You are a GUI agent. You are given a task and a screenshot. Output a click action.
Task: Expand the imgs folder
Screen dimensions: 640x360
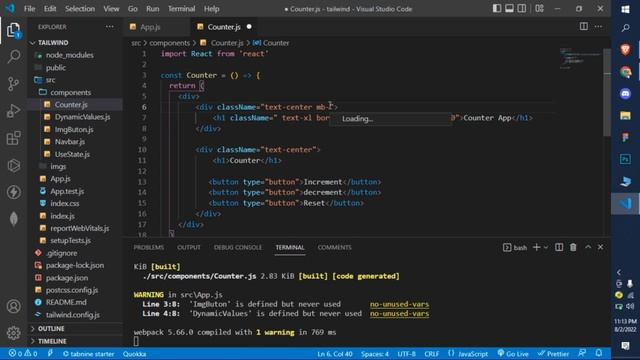coord(58,167)
